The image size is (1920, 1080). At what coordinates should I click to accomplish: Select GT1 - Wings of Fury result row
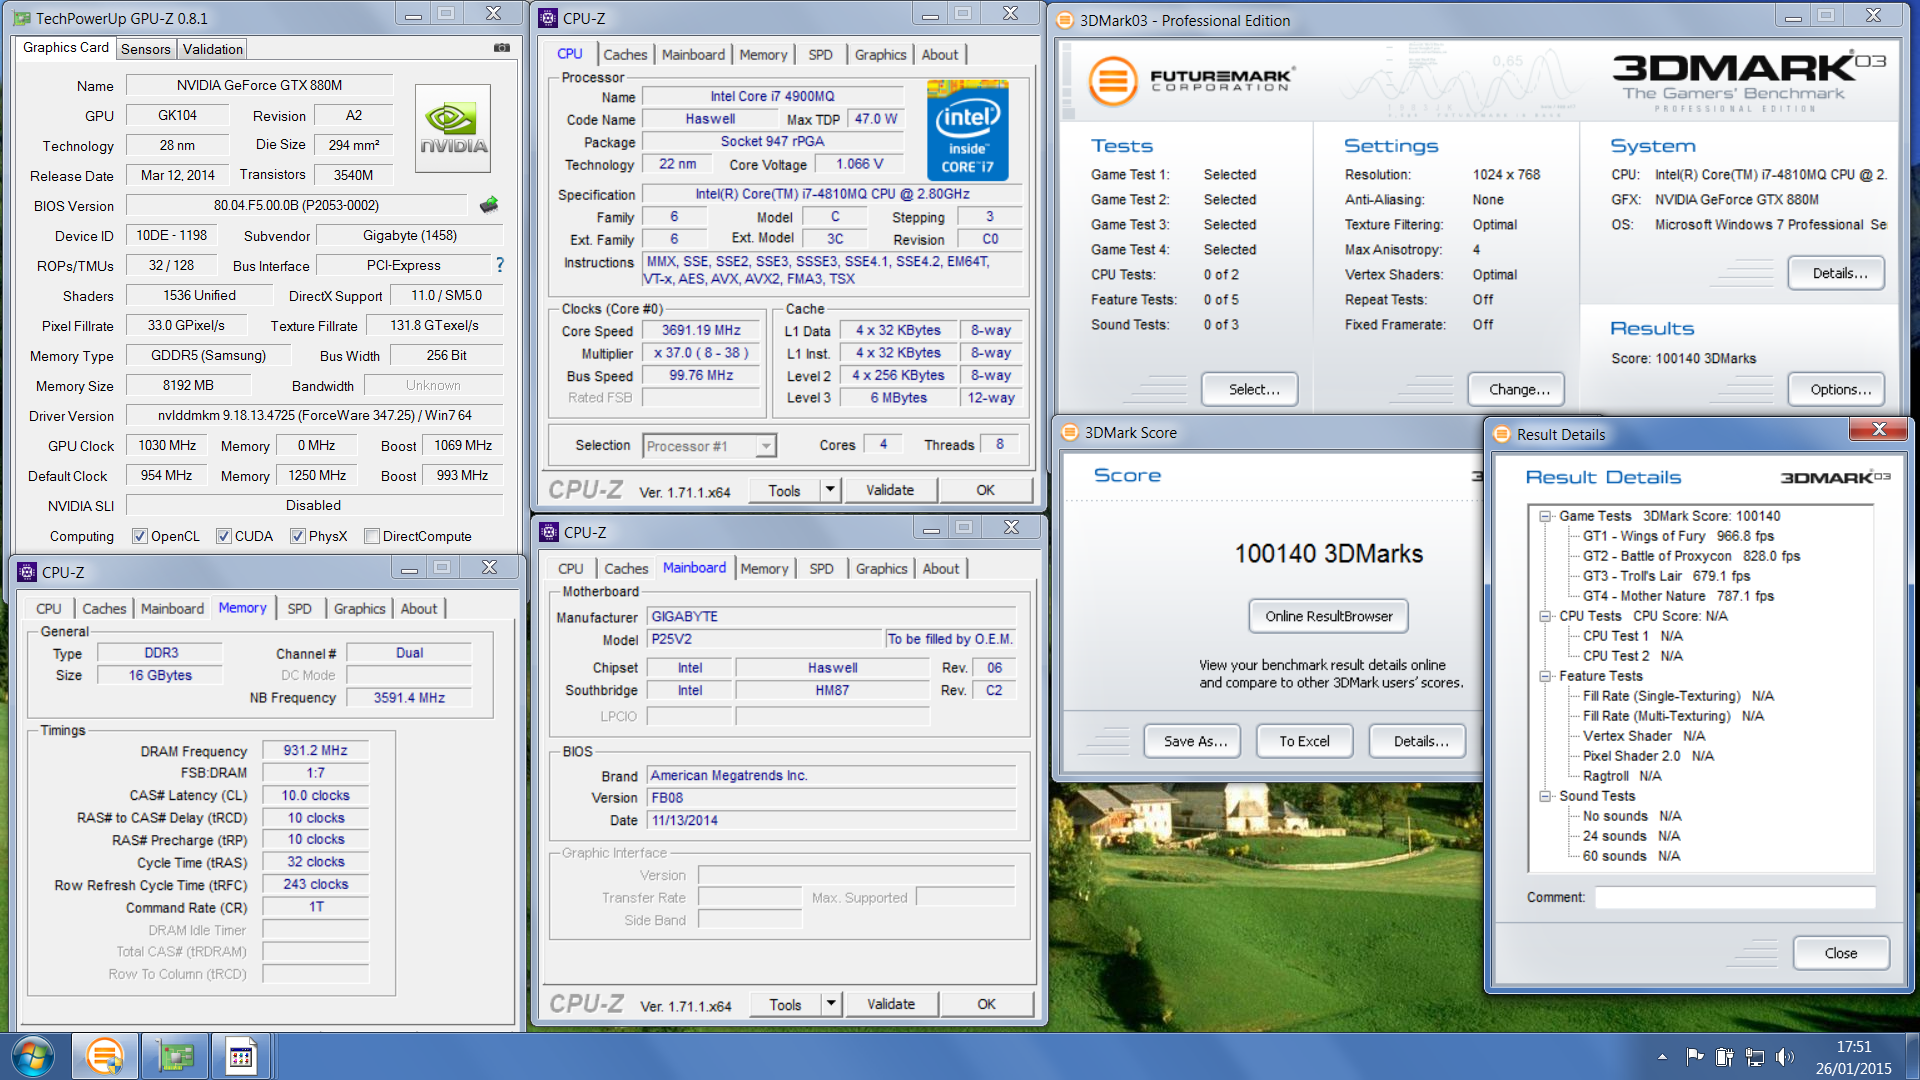click(1678, 536)
